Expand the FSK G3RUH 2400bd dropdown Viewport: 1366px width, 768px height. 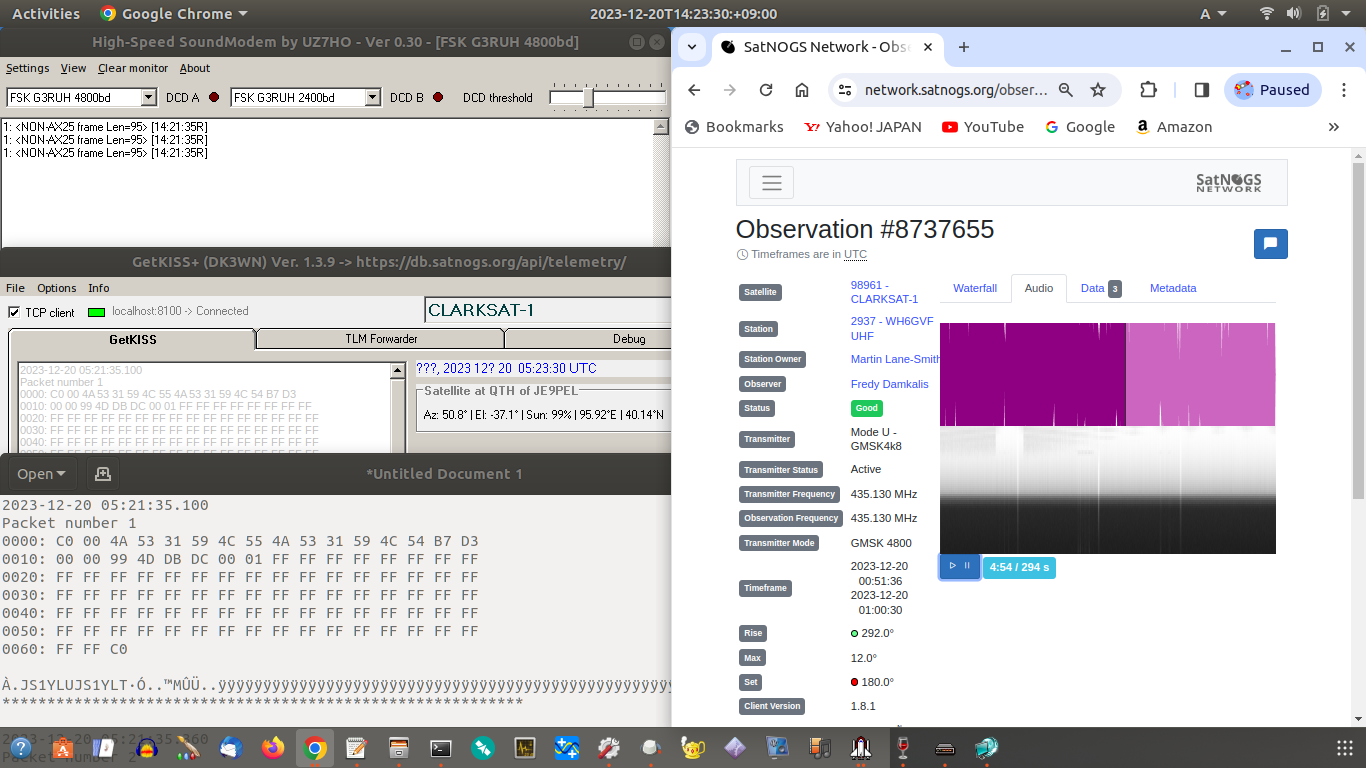click(373, 98)
